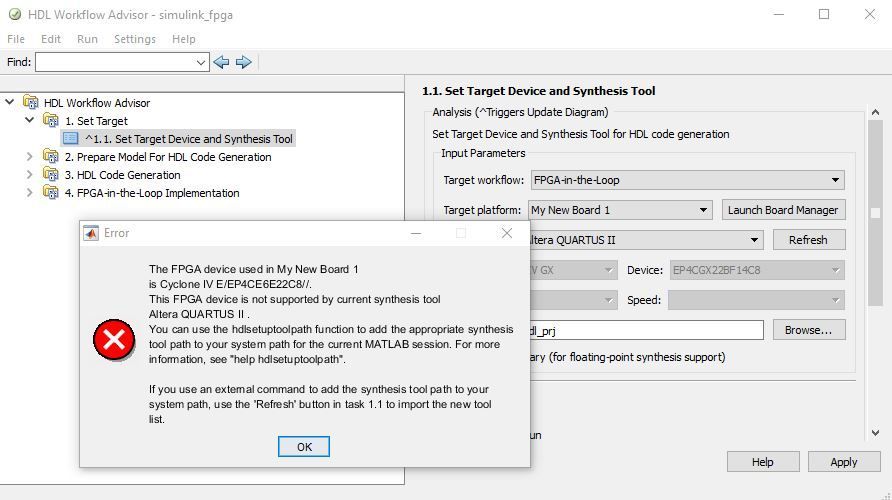Click the right panel vertical scrollbar
The width and height of the screenshot is (892, 500).
875,213
